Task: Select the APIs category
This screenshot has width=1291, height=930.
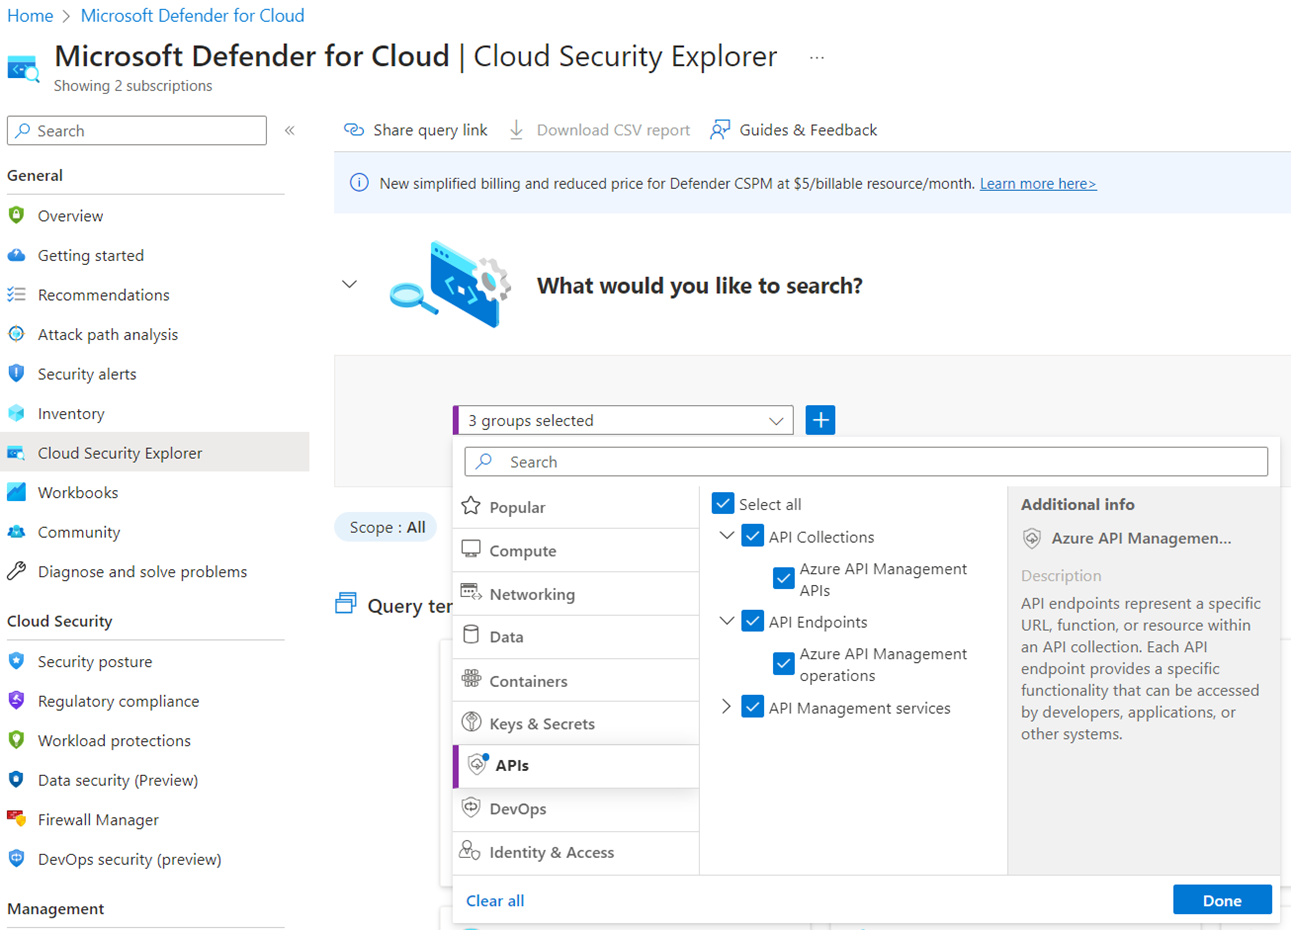Action: tap(576, 766)
